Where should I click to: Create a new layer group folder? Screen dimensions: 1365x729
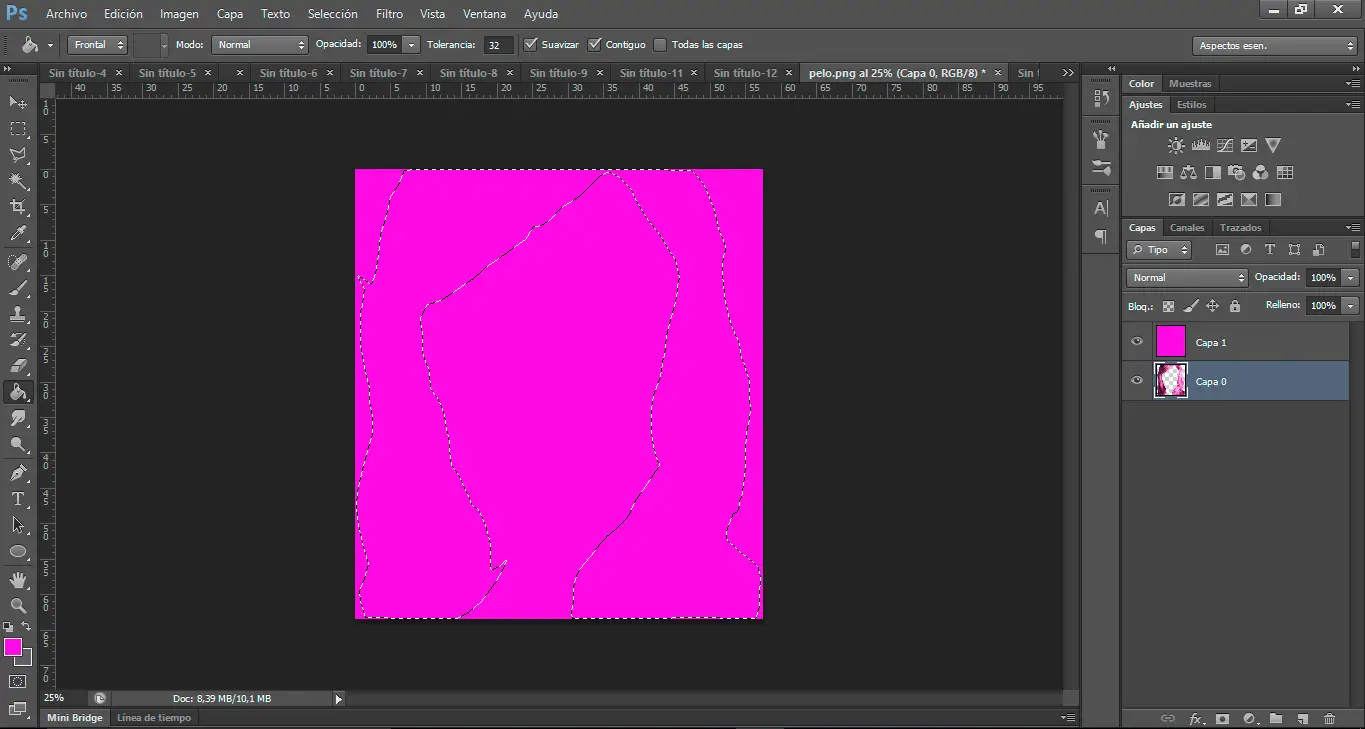point(1275,718)
